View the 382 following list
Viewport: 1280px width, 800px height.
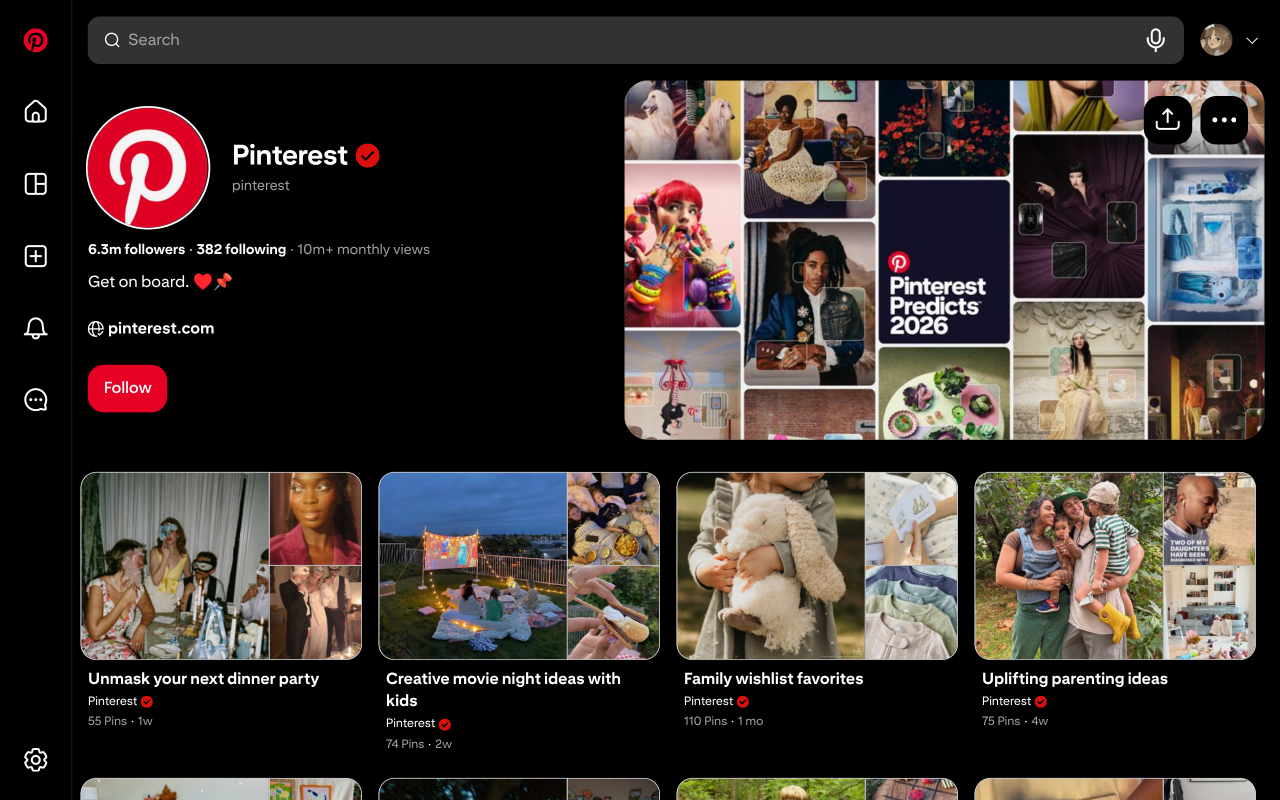(x=241, y=249)
